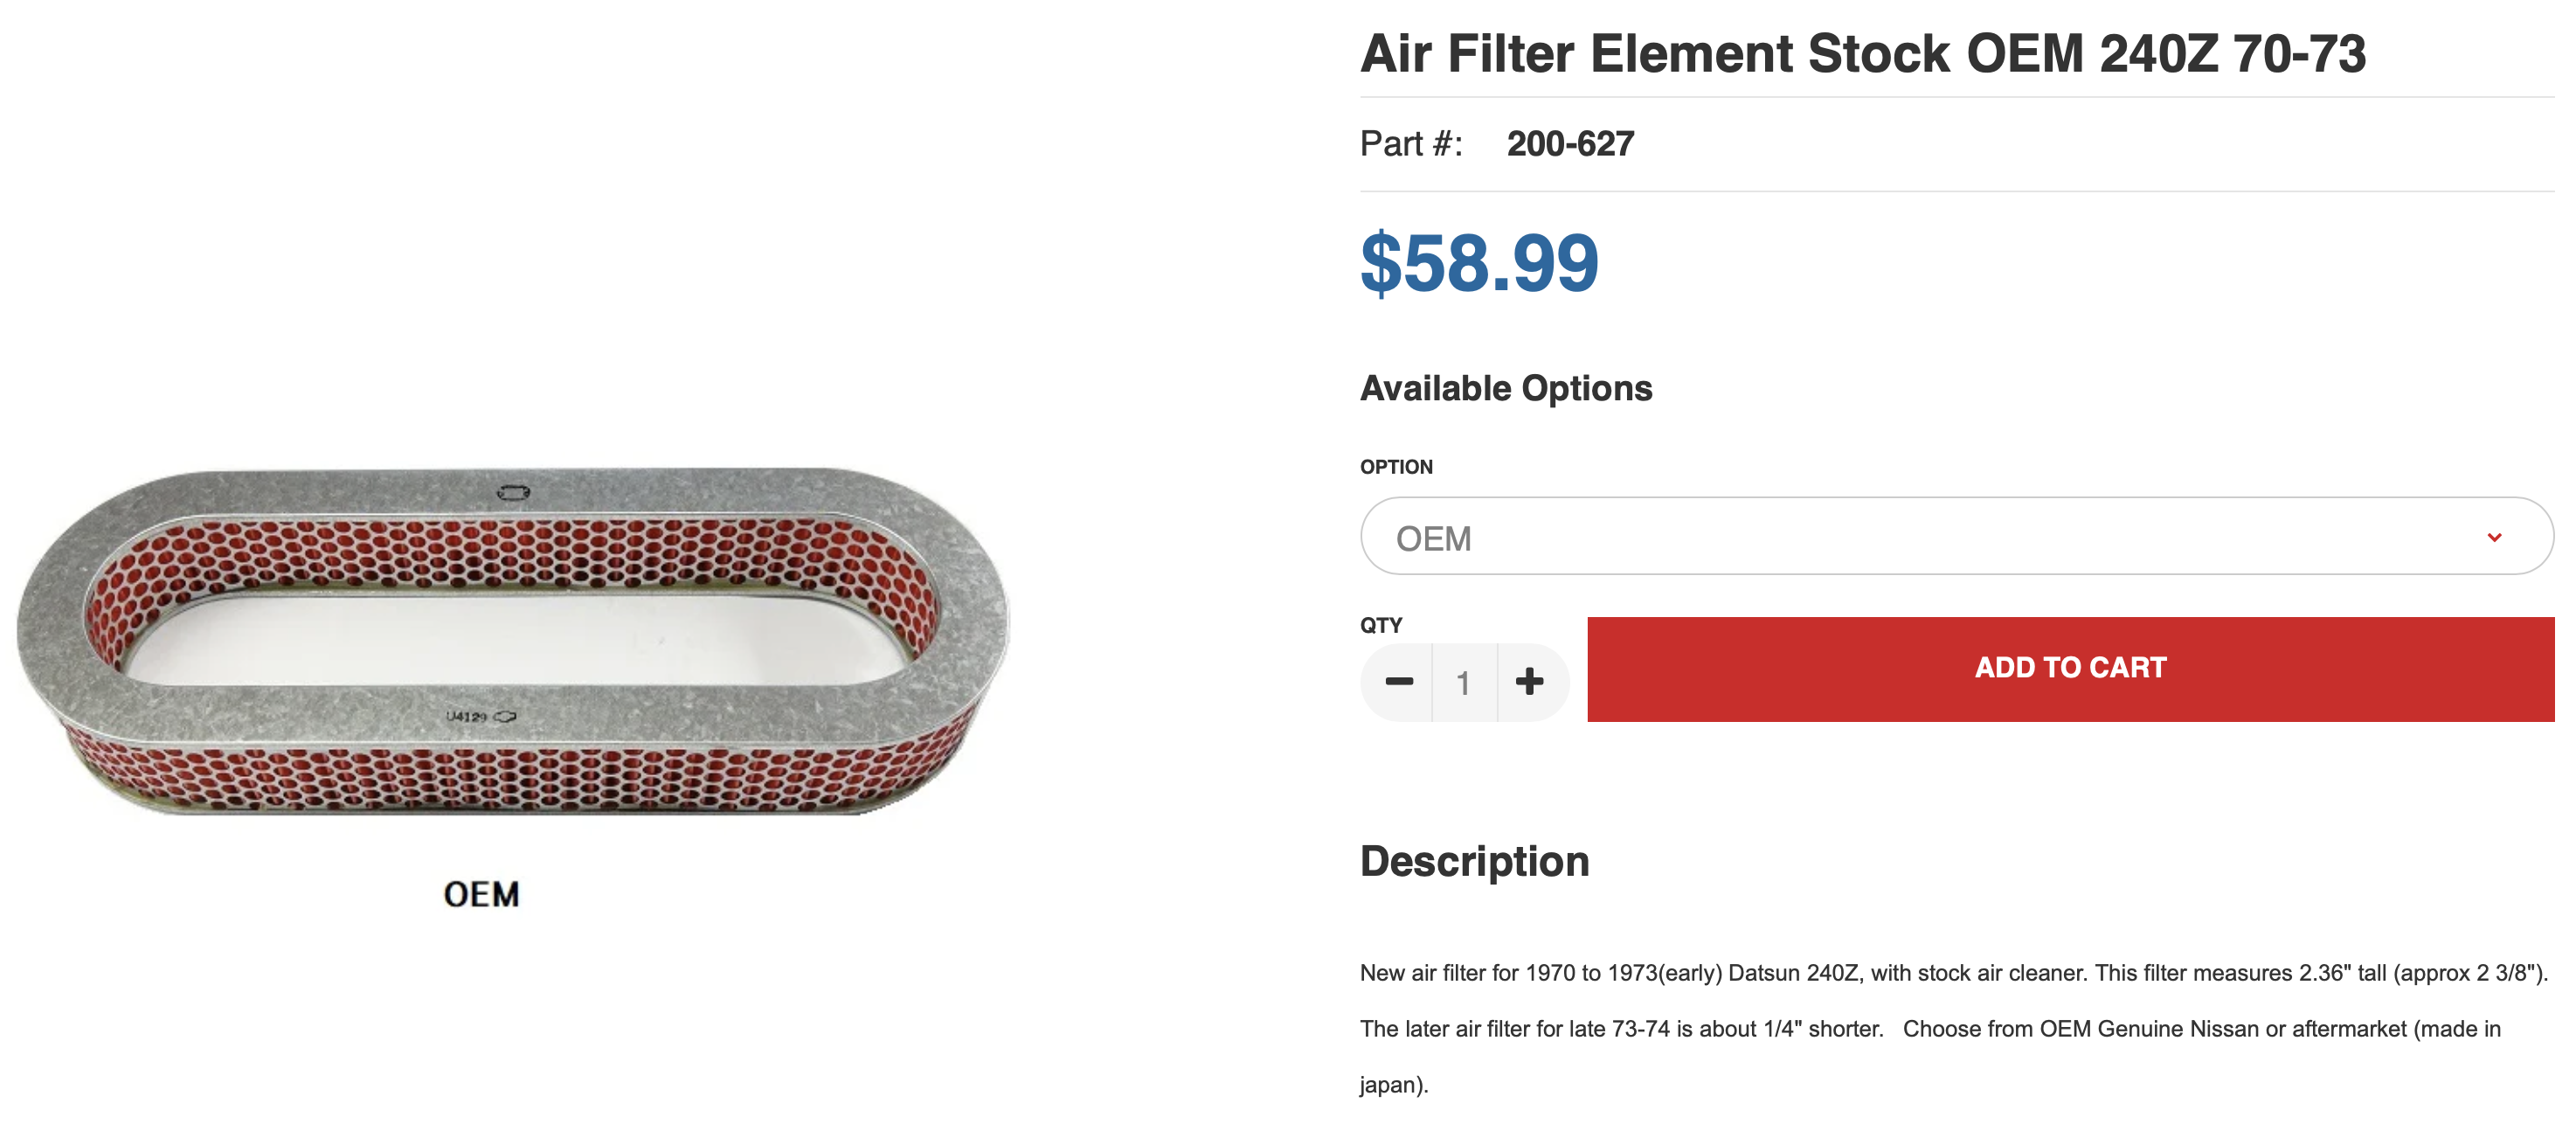Viewport: 2576px width, 1138px height.
Task: Click the product title heading
Action: (x=1863, y=54)
